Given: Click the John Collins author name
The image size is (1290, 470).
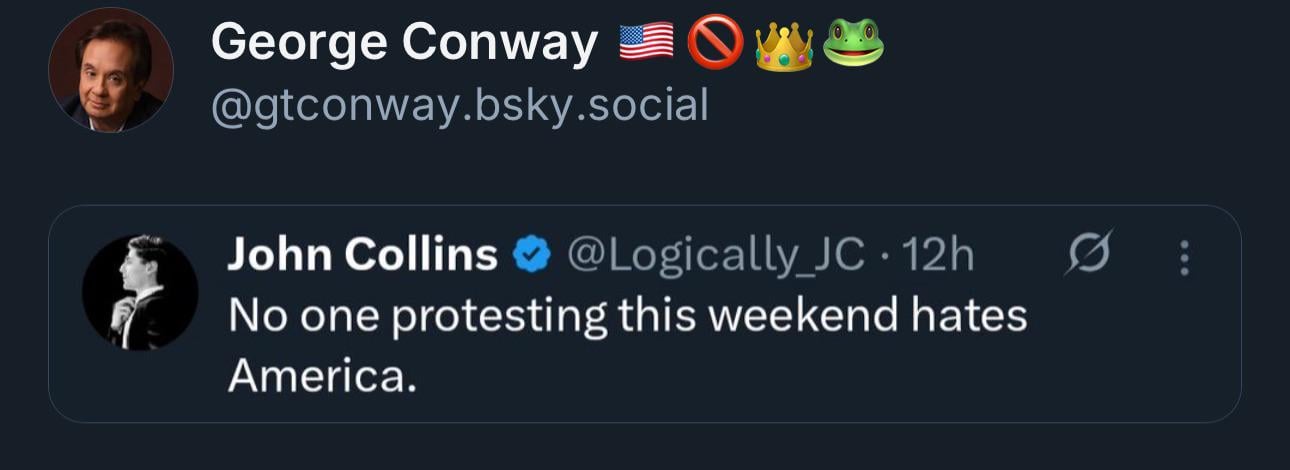Looking at the screenshot, I should coord(362,256).
